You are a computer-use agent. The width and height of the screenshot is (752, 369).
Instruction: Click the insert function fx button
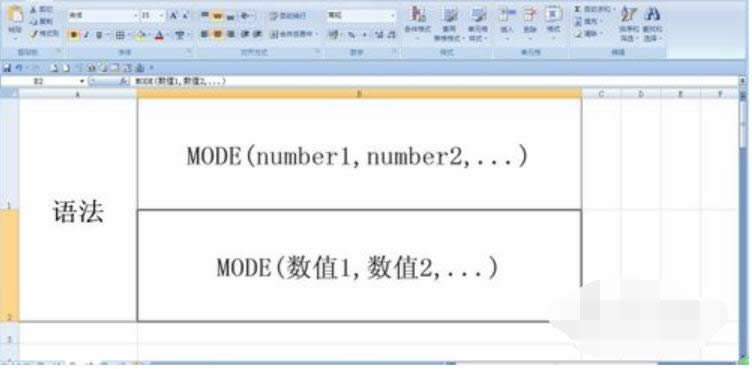point(123,82)
